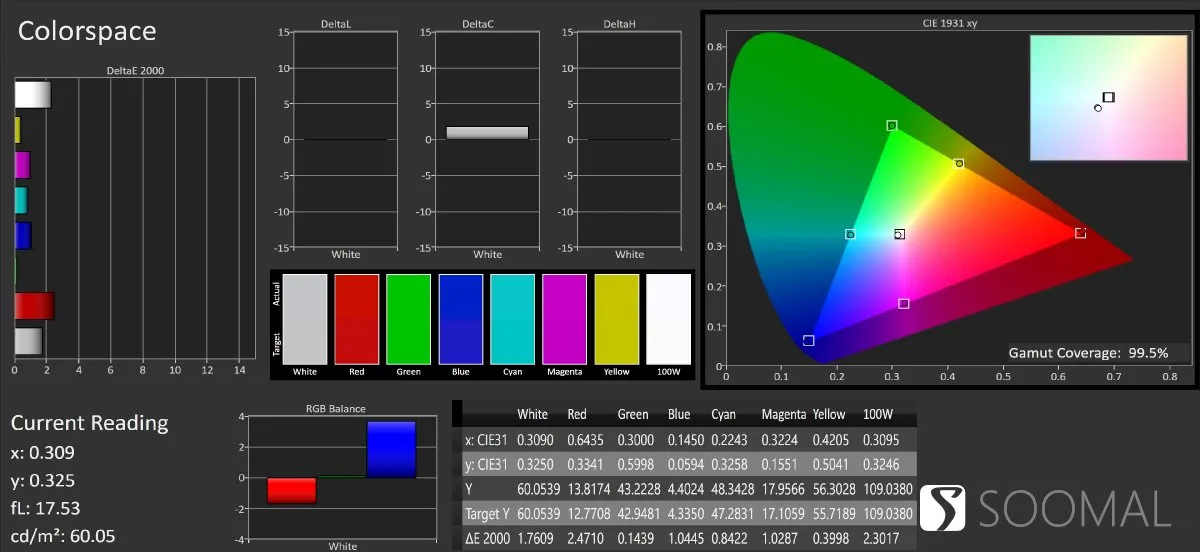Click the Gamut Coverage 99.5% readout
The height and width of the screenshot is (552, 1200).
1088,353
